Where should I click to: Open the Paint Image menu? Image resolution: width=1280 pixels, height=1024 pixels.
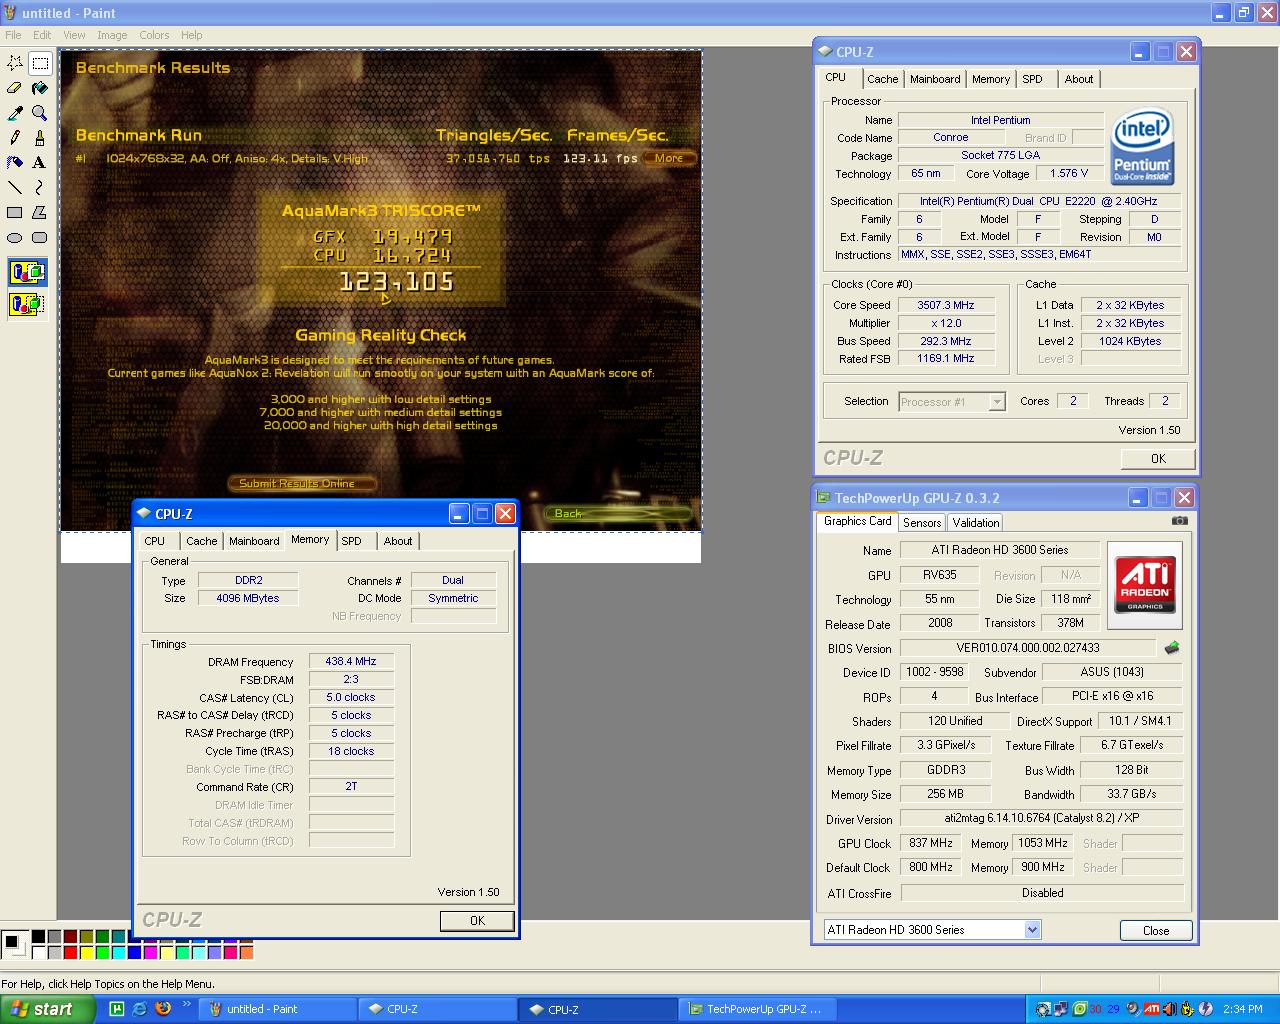click(112, 35)
